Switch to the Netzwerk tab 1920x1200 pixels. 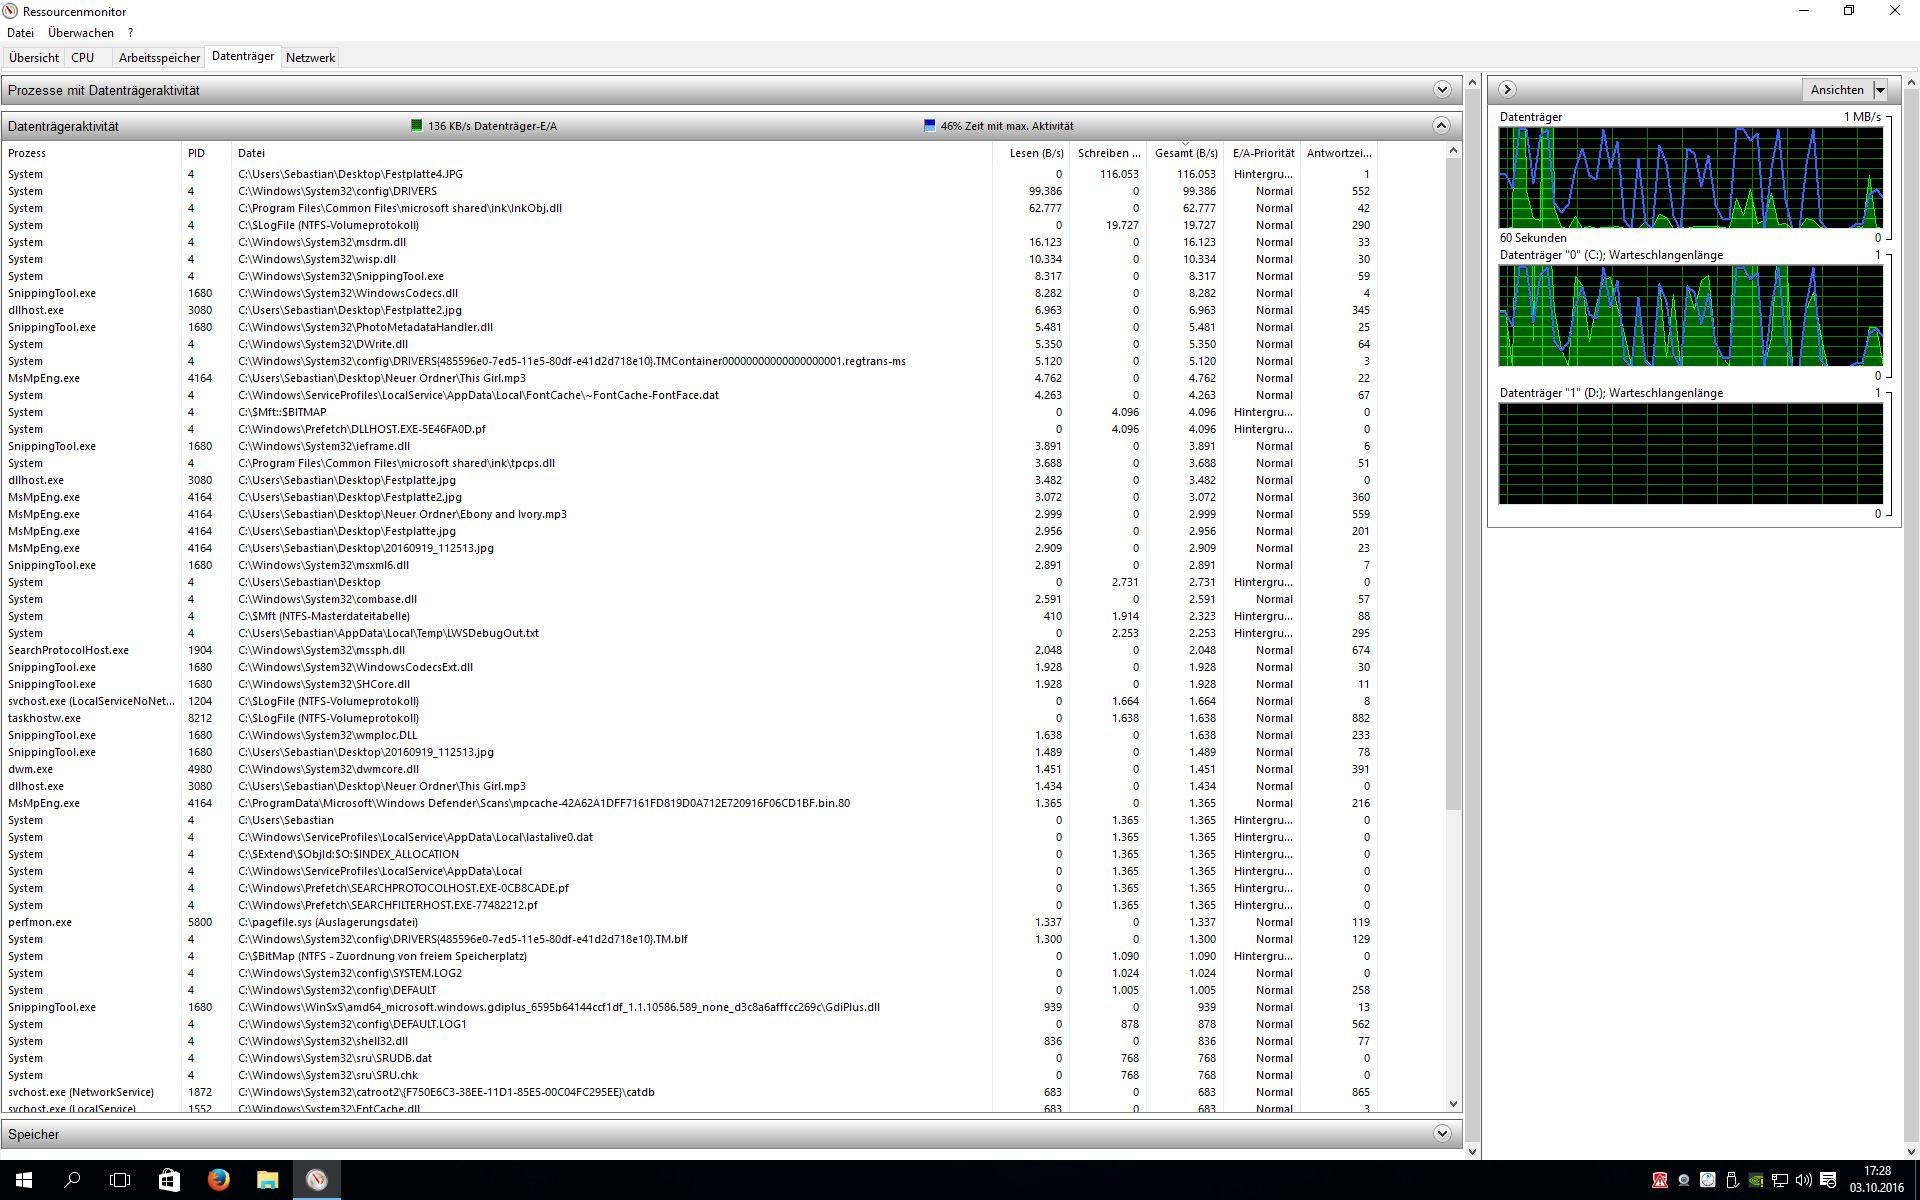click(x=310, y=58)
